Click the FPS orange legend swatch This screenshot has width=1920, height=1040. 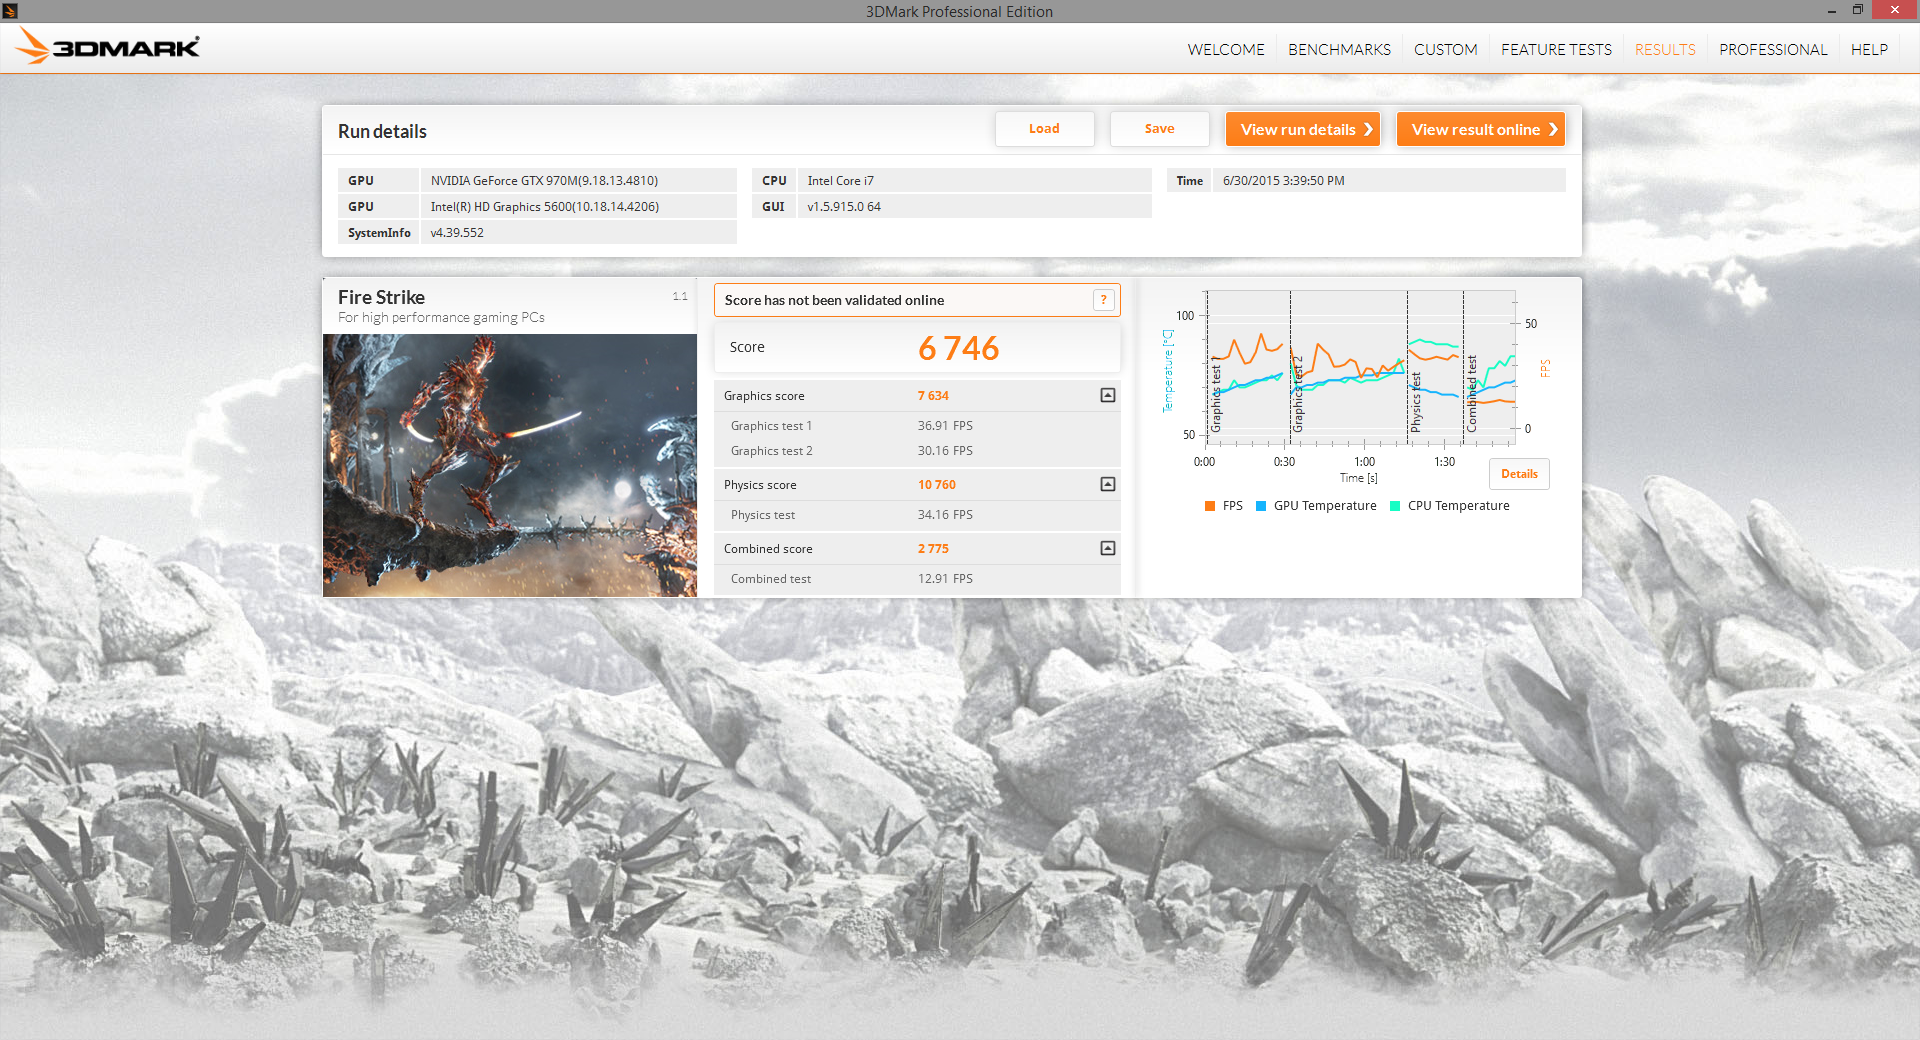point(1210,506)
